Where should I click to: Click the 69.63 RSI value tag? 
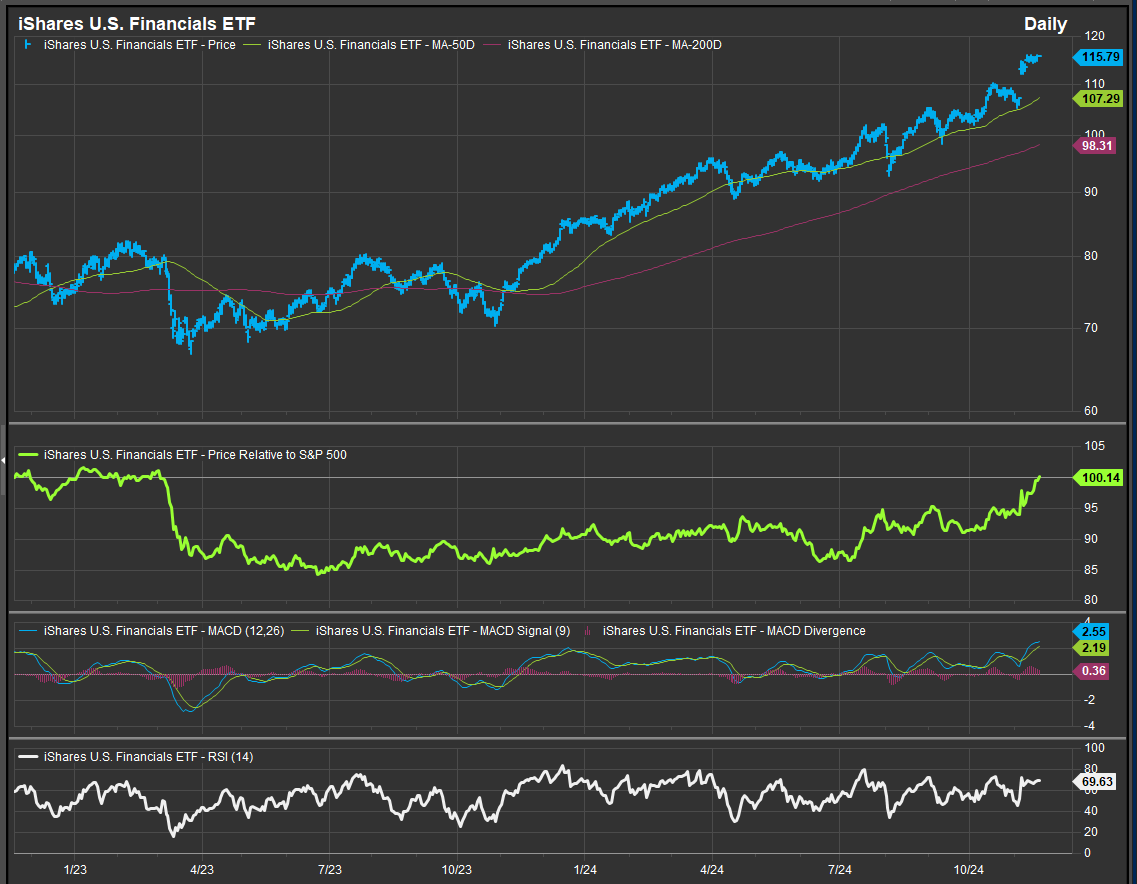tap(1099, 780)
